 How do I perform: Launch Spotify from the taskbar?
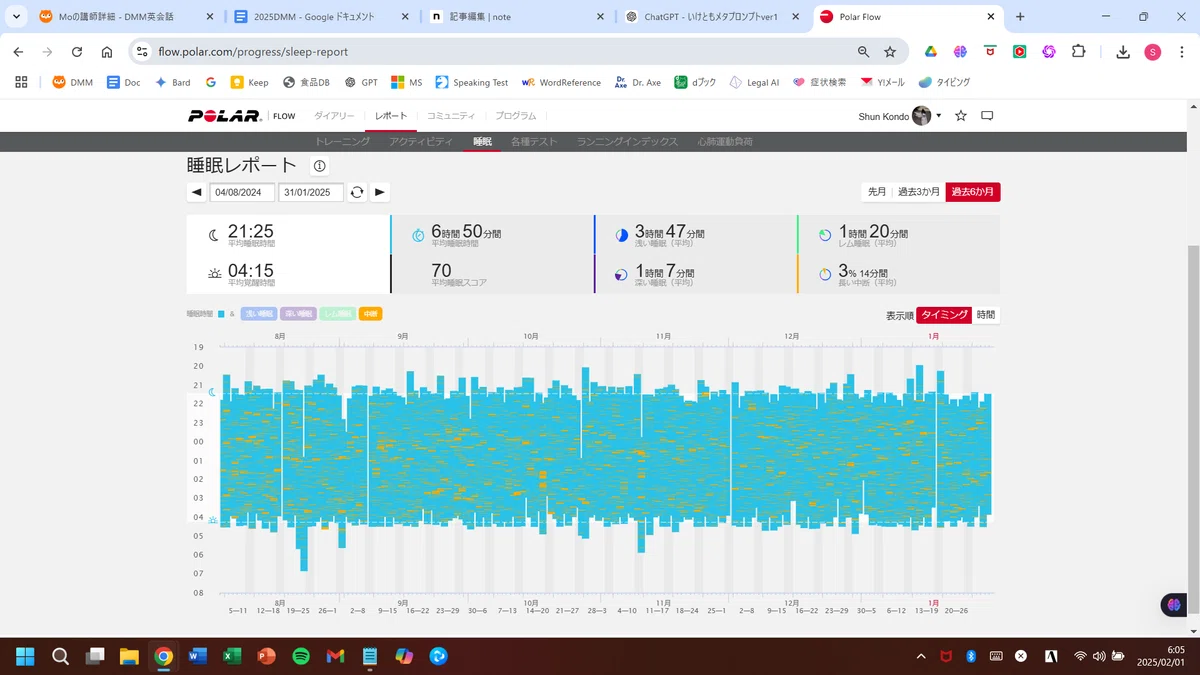pyautogui.click(x=301, y=656)
